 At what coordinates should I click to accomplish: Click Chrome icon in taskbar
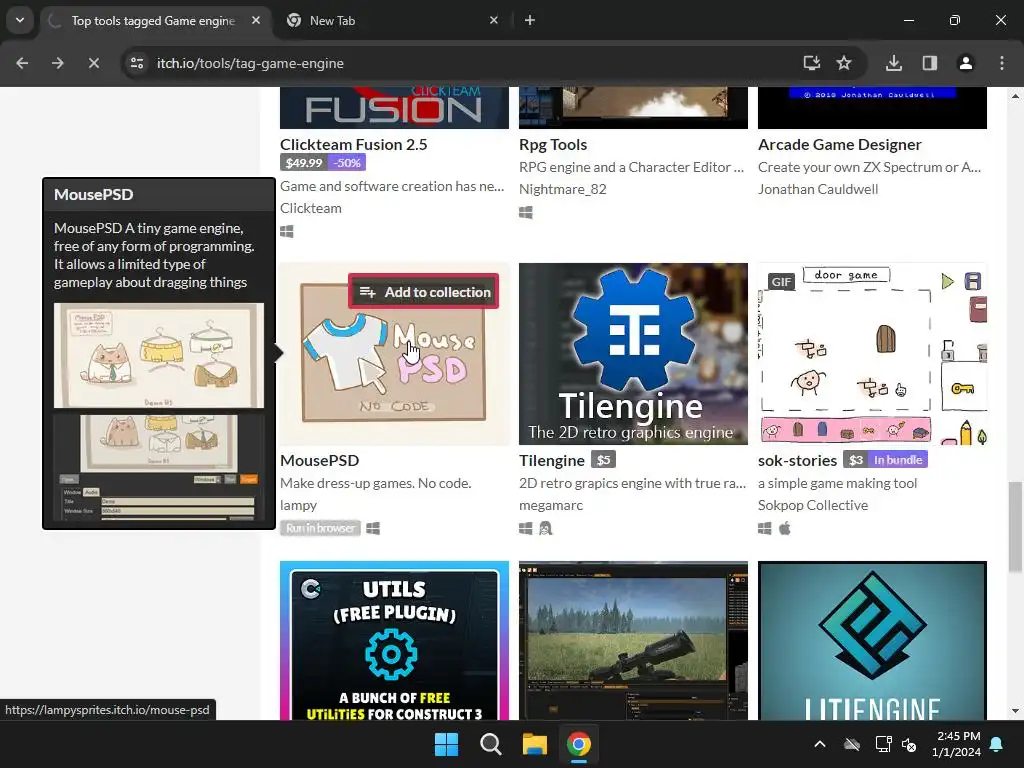click(579, 744)
